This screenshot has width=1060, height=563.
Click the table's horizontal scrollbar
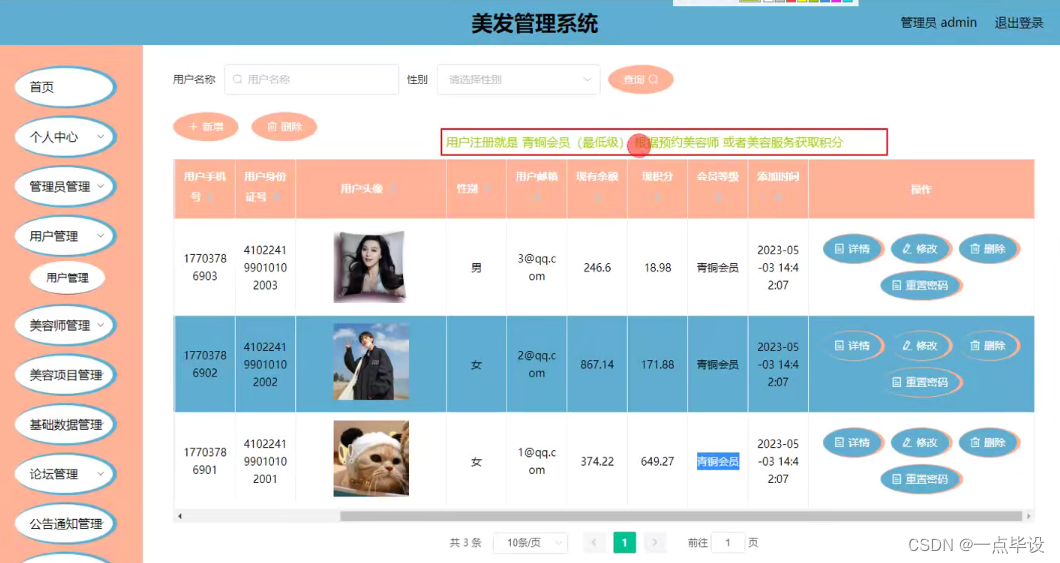(x=681, y=516)
